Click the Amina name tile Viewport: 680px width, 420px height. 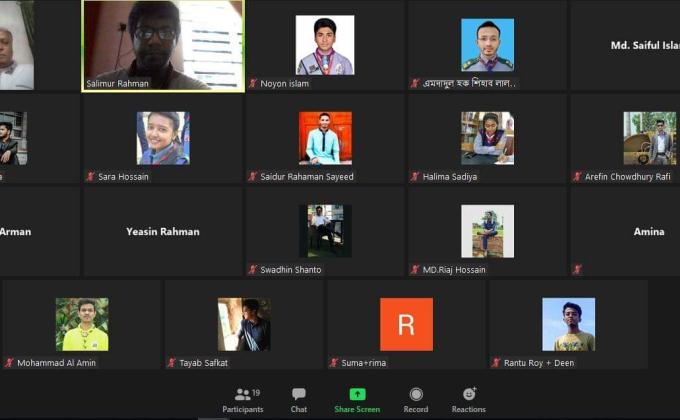(625, 232)
